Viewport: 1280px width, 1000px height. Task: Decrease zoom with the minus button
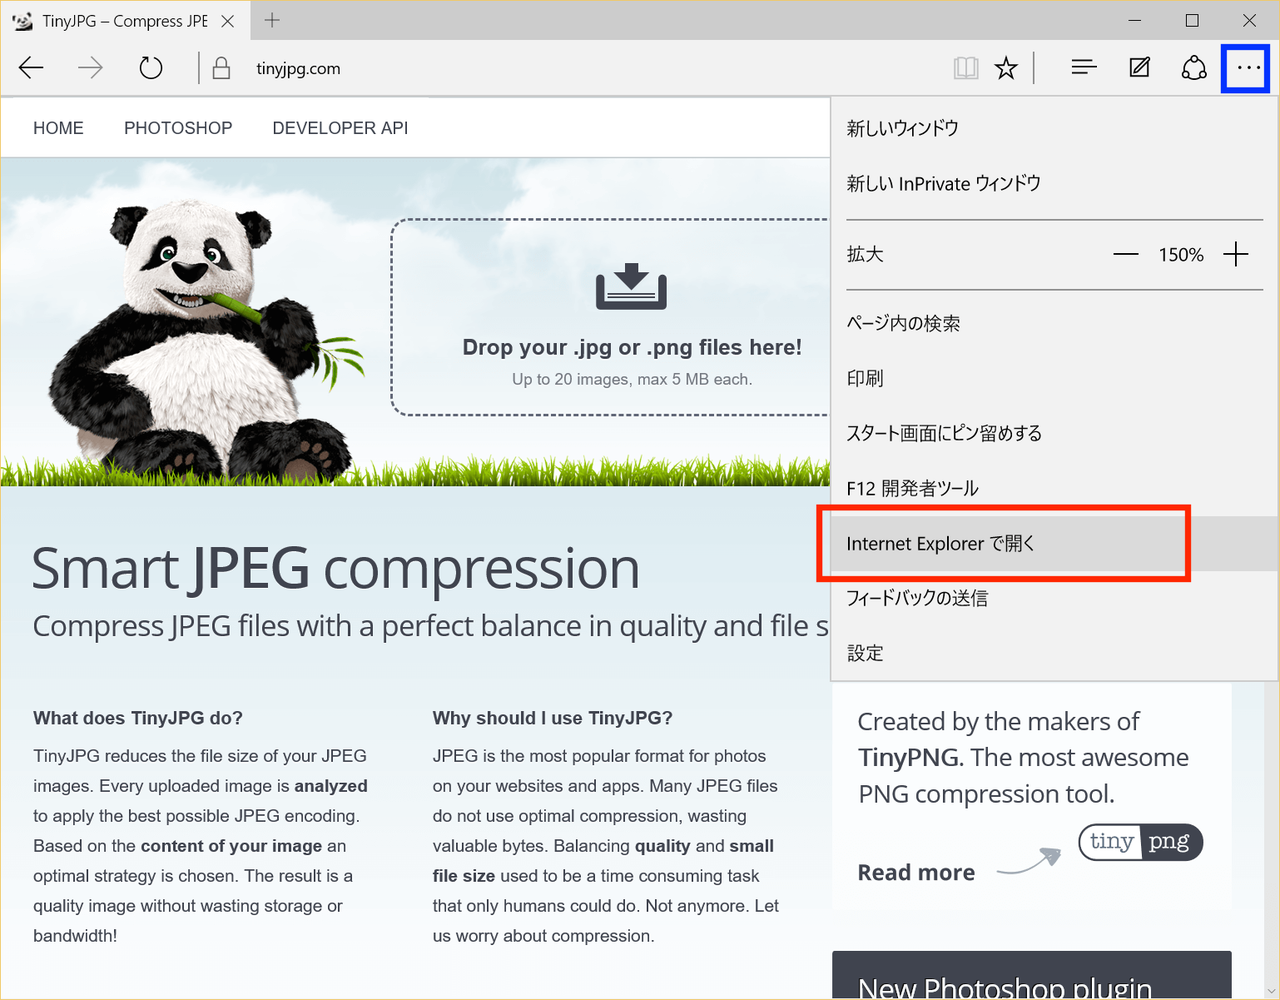point(1126,254)
